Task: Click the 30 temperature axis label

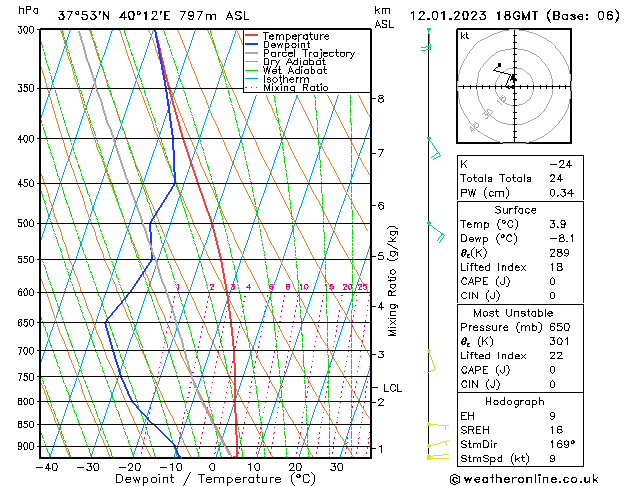Action: [336, 467]
